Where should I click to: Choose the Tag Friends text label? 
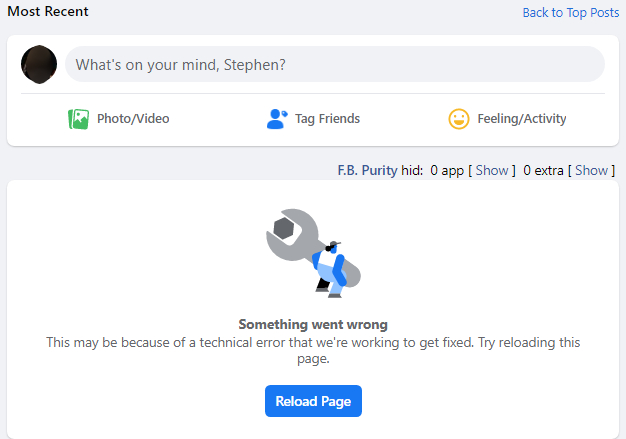327,119
